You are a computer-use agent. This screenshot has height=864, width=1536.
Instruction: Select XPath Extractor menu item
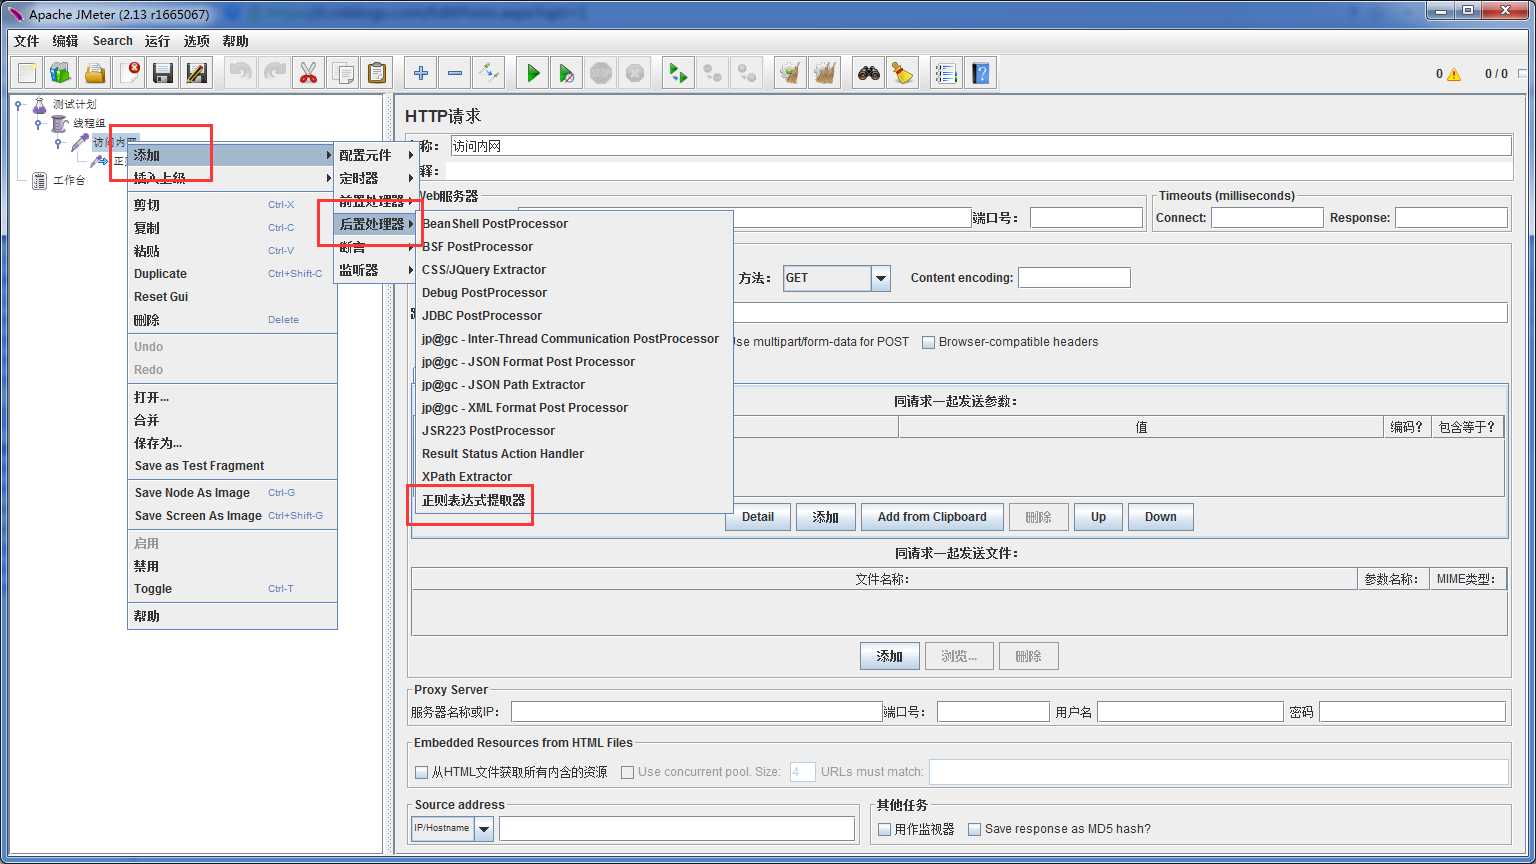574,477
